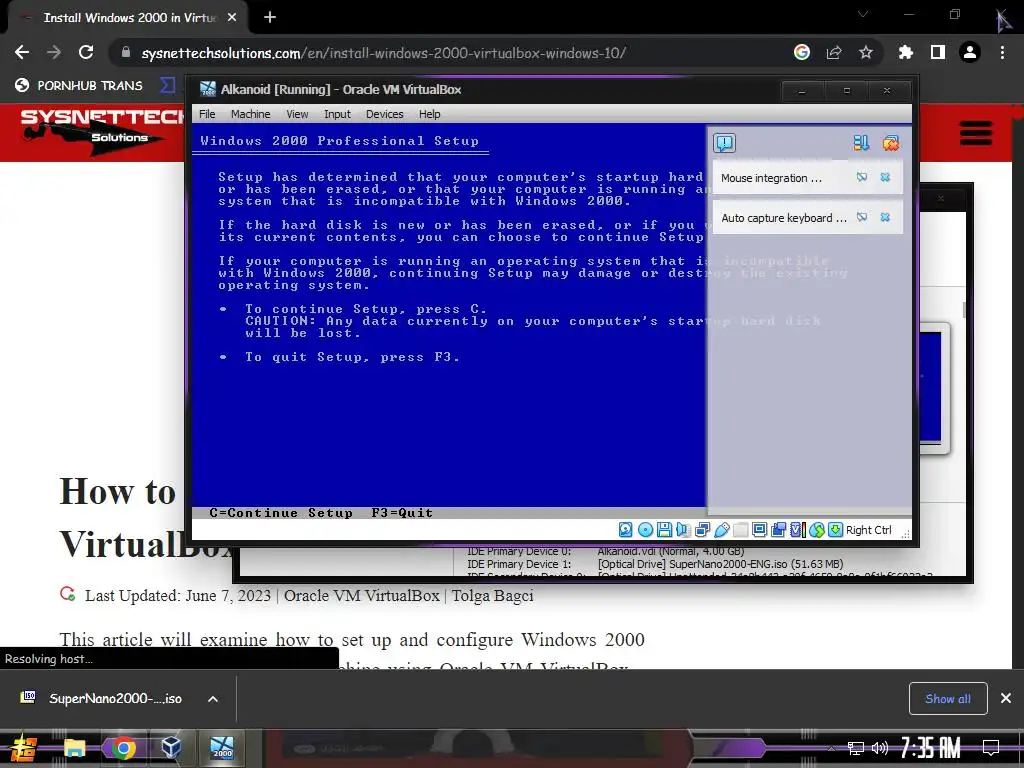Open VirtualBox Manager from the taskbar
The height and width of the screenshot is (768, 1024).
coord(171,747)
